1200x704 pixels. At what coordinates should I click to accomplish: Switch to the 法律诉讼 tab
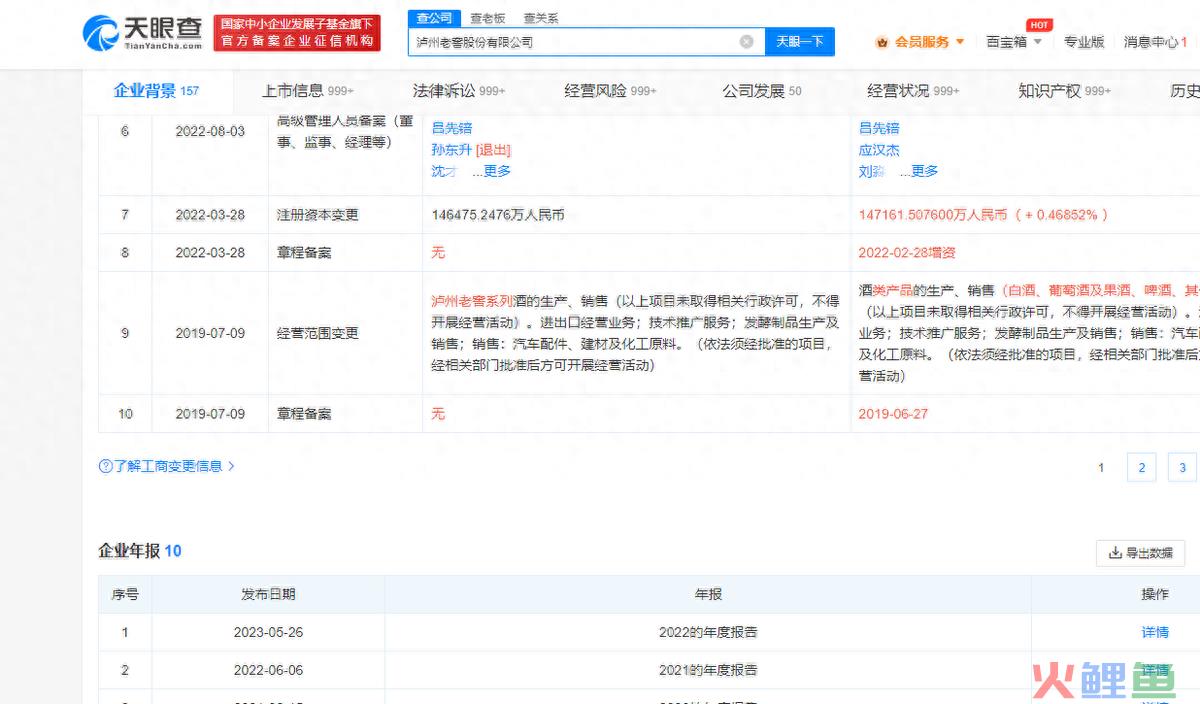coord(459,91)
